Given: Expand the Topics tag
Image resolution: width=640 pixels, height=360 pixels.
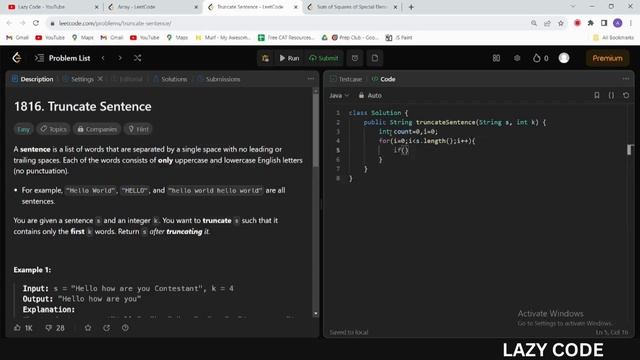Looking at the screenshot, I should 53,129.
